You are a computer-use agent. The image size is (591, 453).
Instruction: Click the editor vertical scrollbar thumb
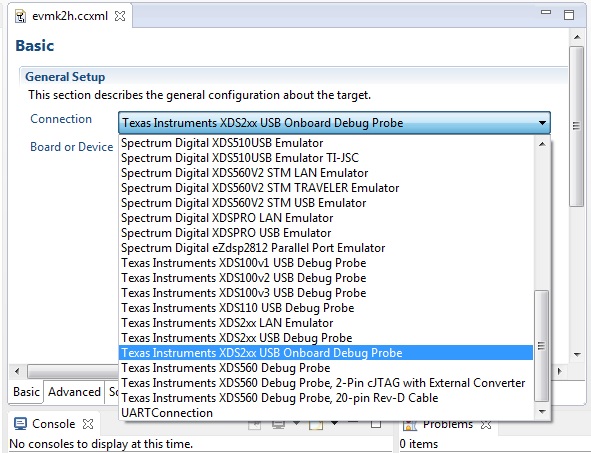576,126
